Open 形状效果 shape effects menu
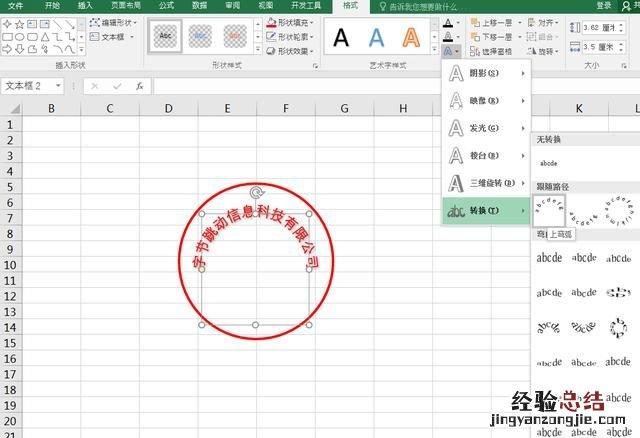The image size is (640, 438). coord(290,51)
